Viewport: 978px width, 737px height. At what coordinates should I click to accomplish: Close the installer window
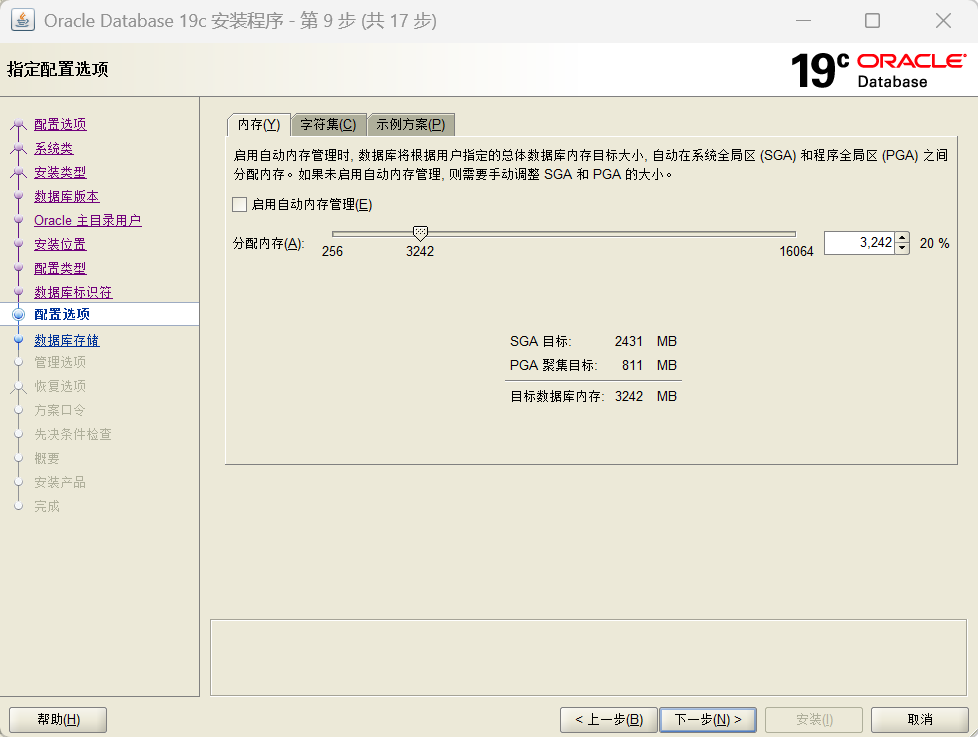[943, 21]
